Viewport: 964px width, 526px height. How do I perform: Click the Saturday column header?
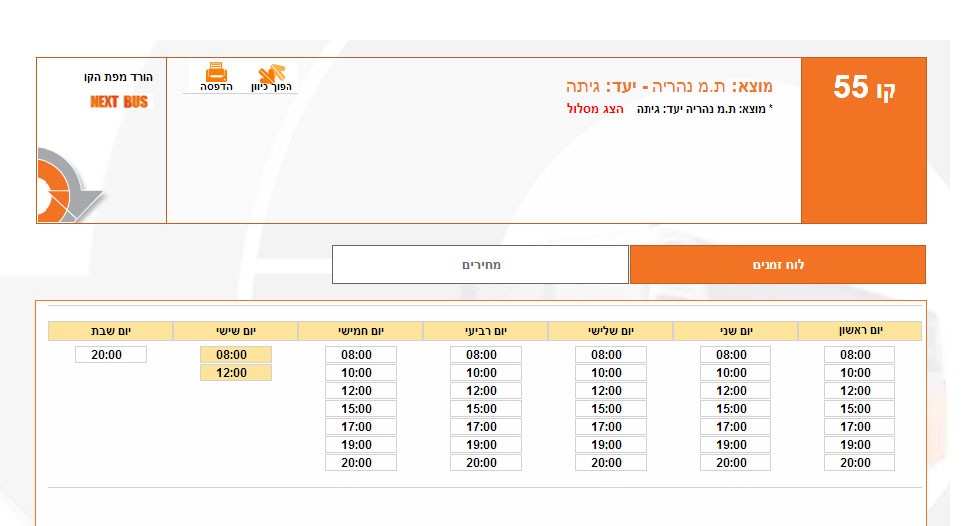pos(111,331)
